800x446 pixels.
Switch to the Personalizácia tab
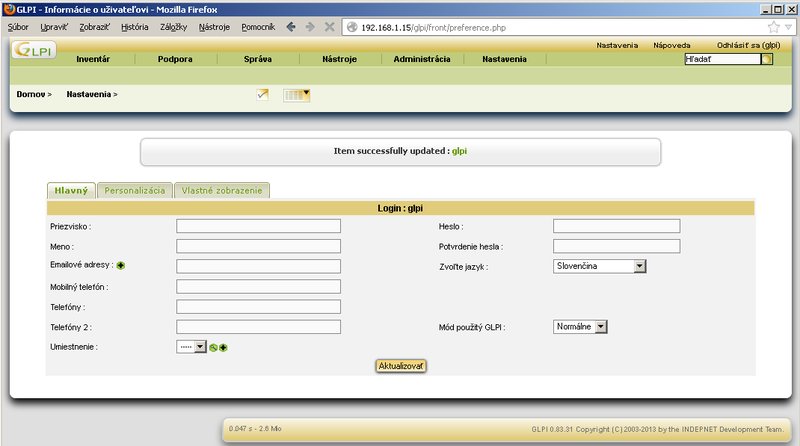135,190
